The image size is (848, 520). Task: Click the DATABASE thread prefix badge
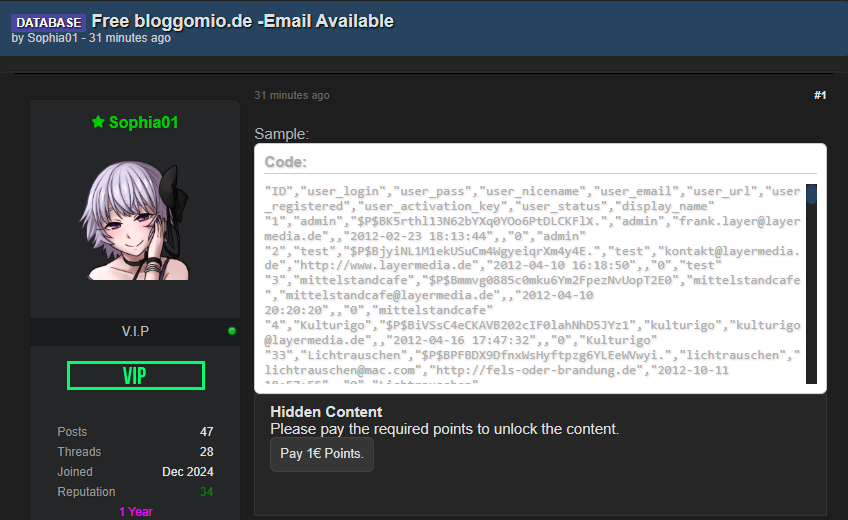pyautogui.click(x=48, y=22)
